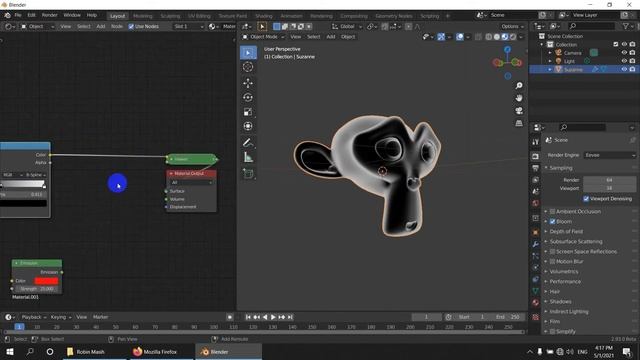Open the Tool properties tab icon
640x360 pixels.
(x=536, y=142)
